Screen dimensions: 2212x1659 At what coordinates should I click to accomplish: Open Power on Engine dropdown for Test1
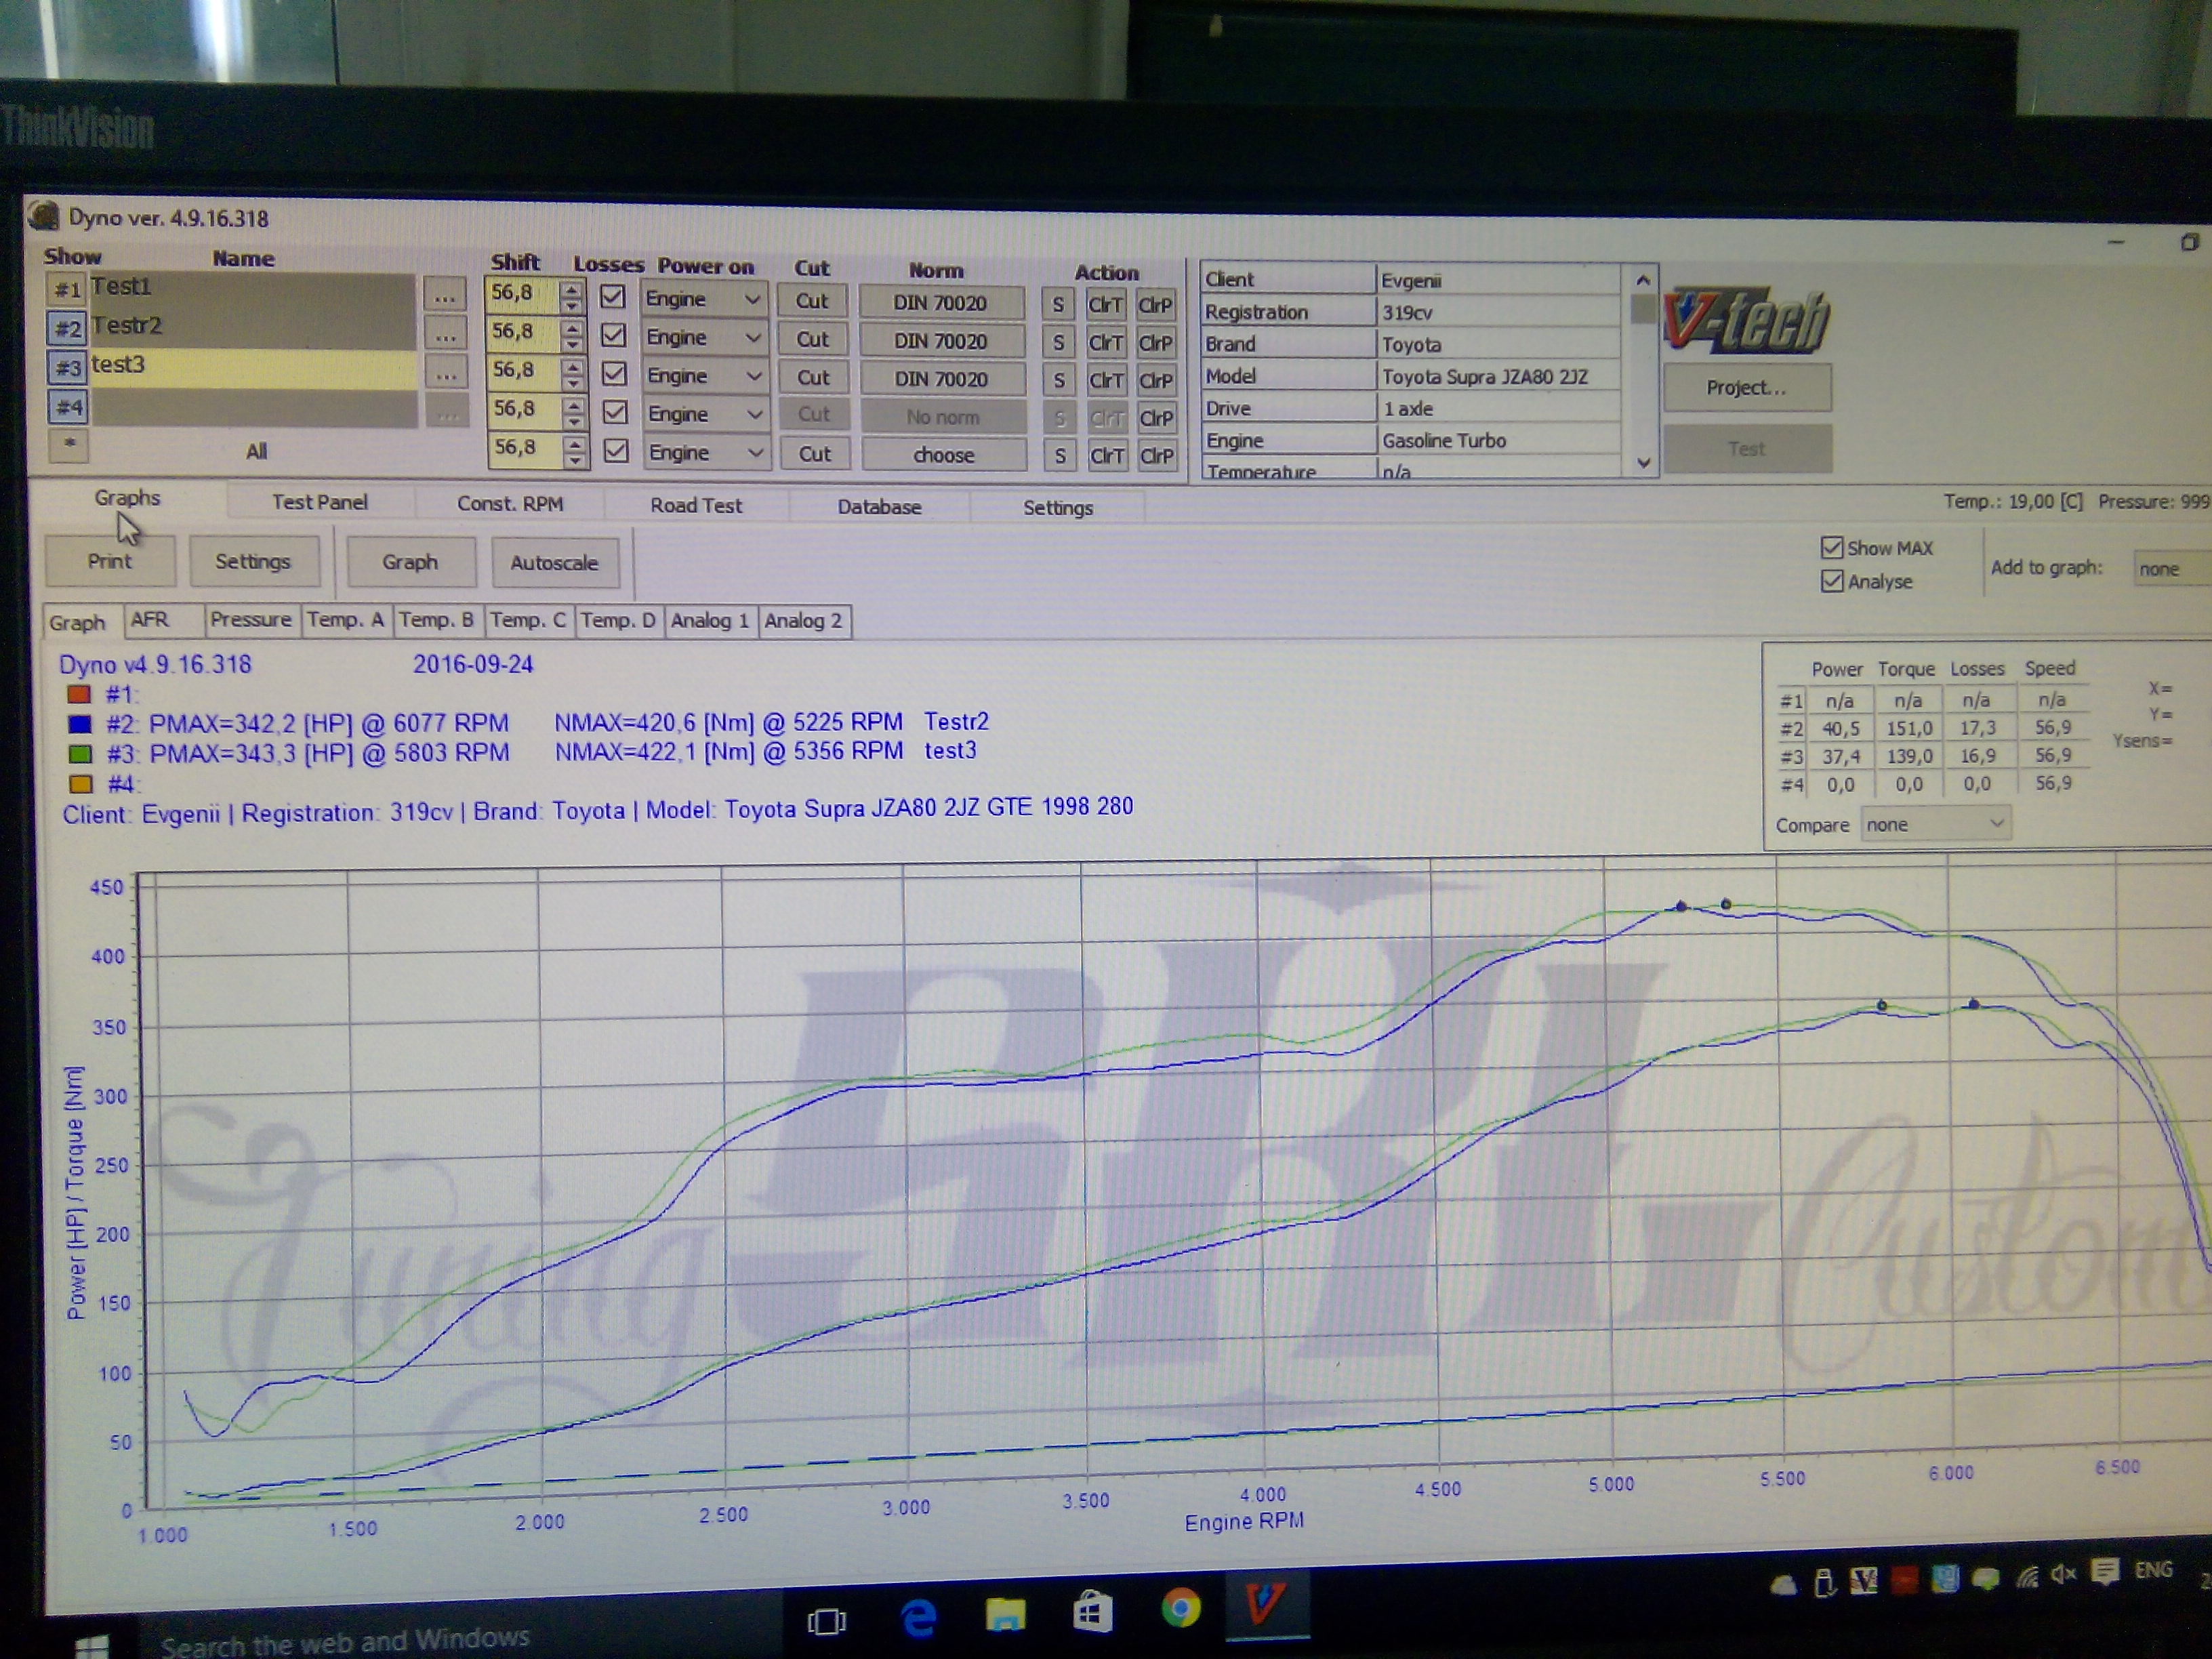752,299
